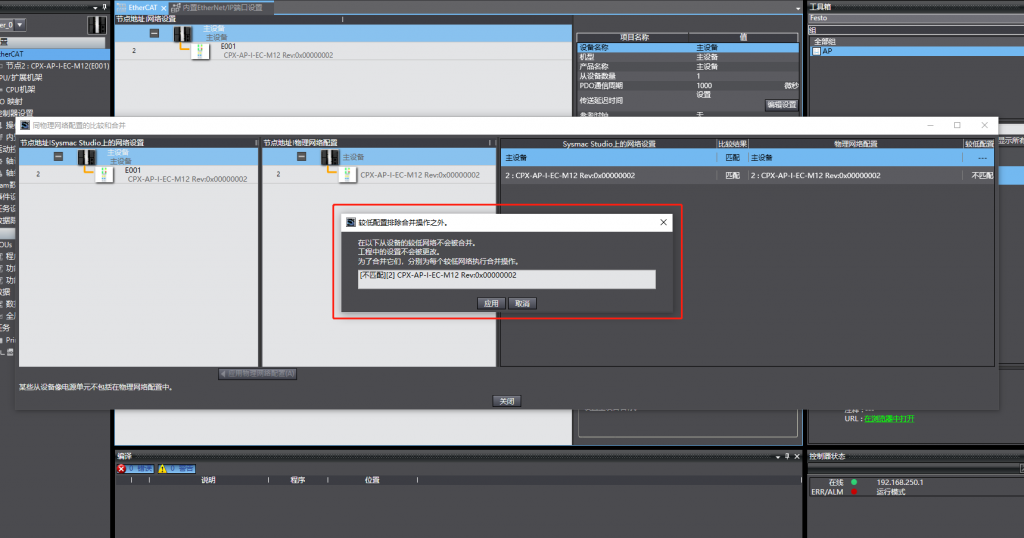The image size is (1024, 538).
Task: Click the 应用物理网络配置(A) button
Action: [257, 374]
